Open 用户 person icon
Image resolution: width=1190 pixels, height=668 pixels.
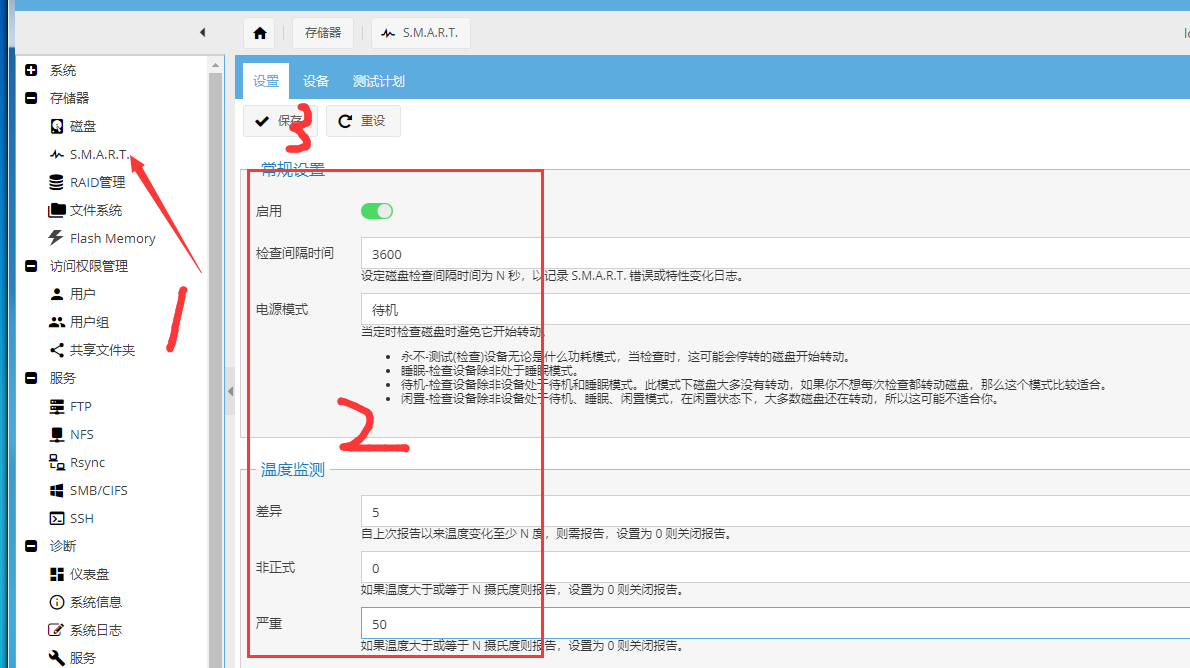tap(57, 294)
